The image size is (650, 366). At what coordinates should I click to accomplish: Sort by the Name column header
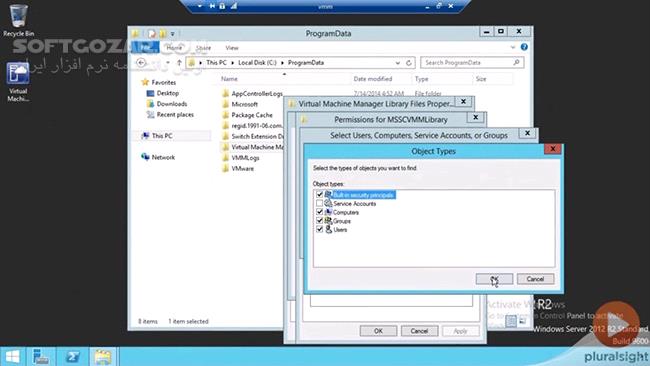click(229, 79)
